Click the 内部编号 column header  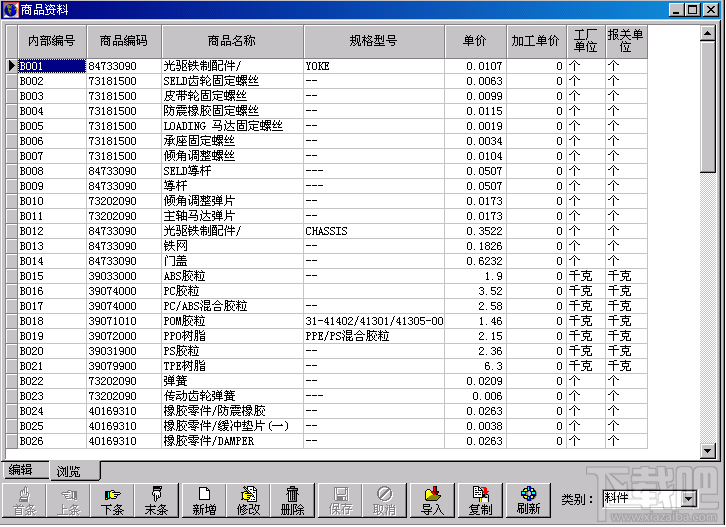52,41
